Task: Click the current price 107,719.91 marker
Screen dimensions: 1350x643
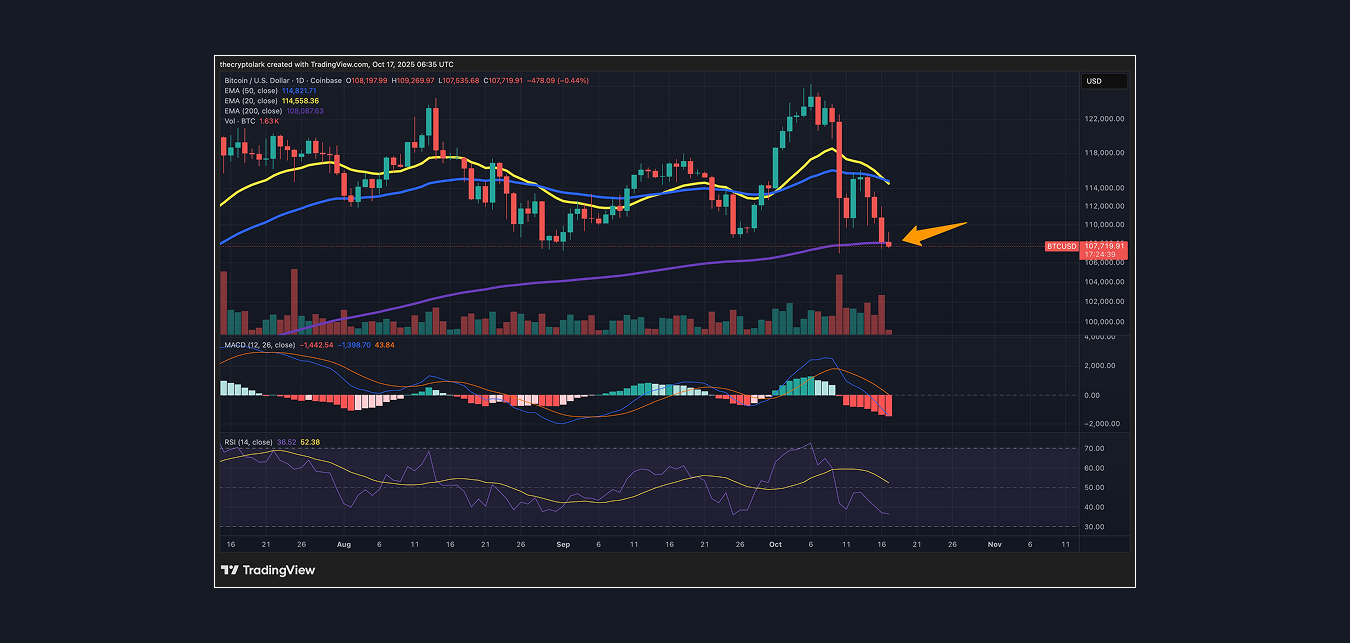Action: (x=1104, y=246)
